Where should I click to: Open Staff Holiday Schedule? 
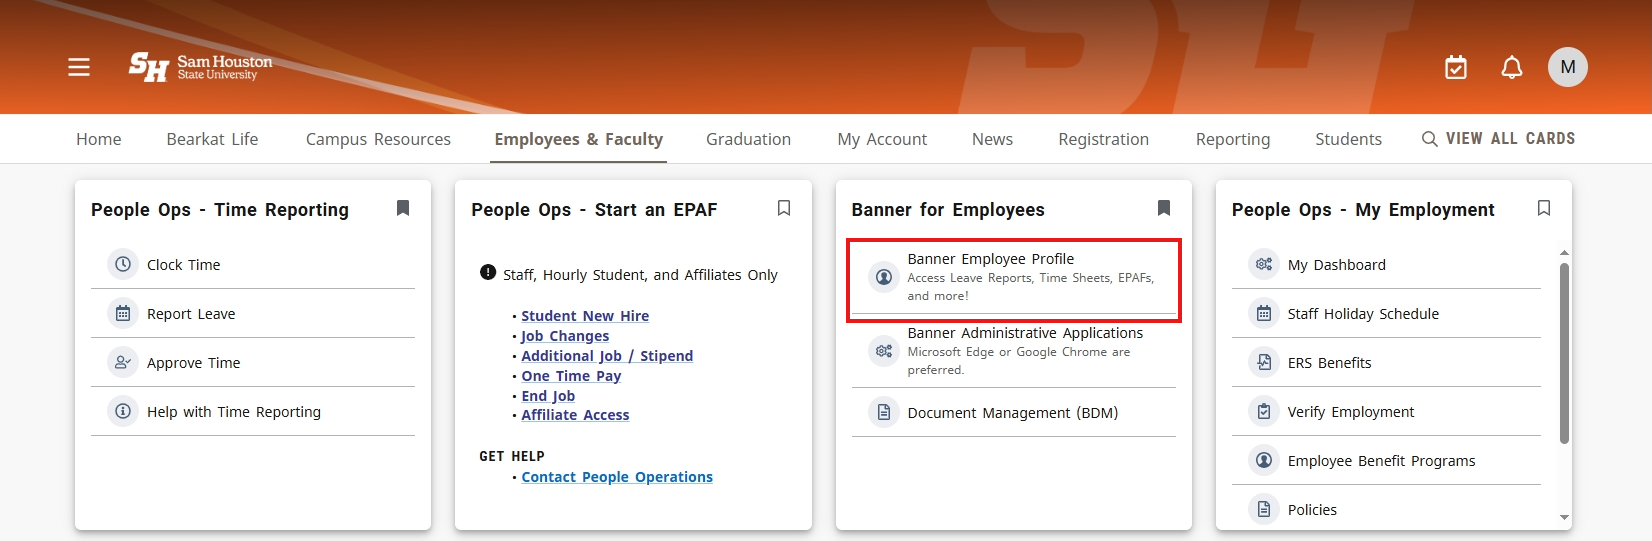pyautogui.click(x=1386, y=314)
